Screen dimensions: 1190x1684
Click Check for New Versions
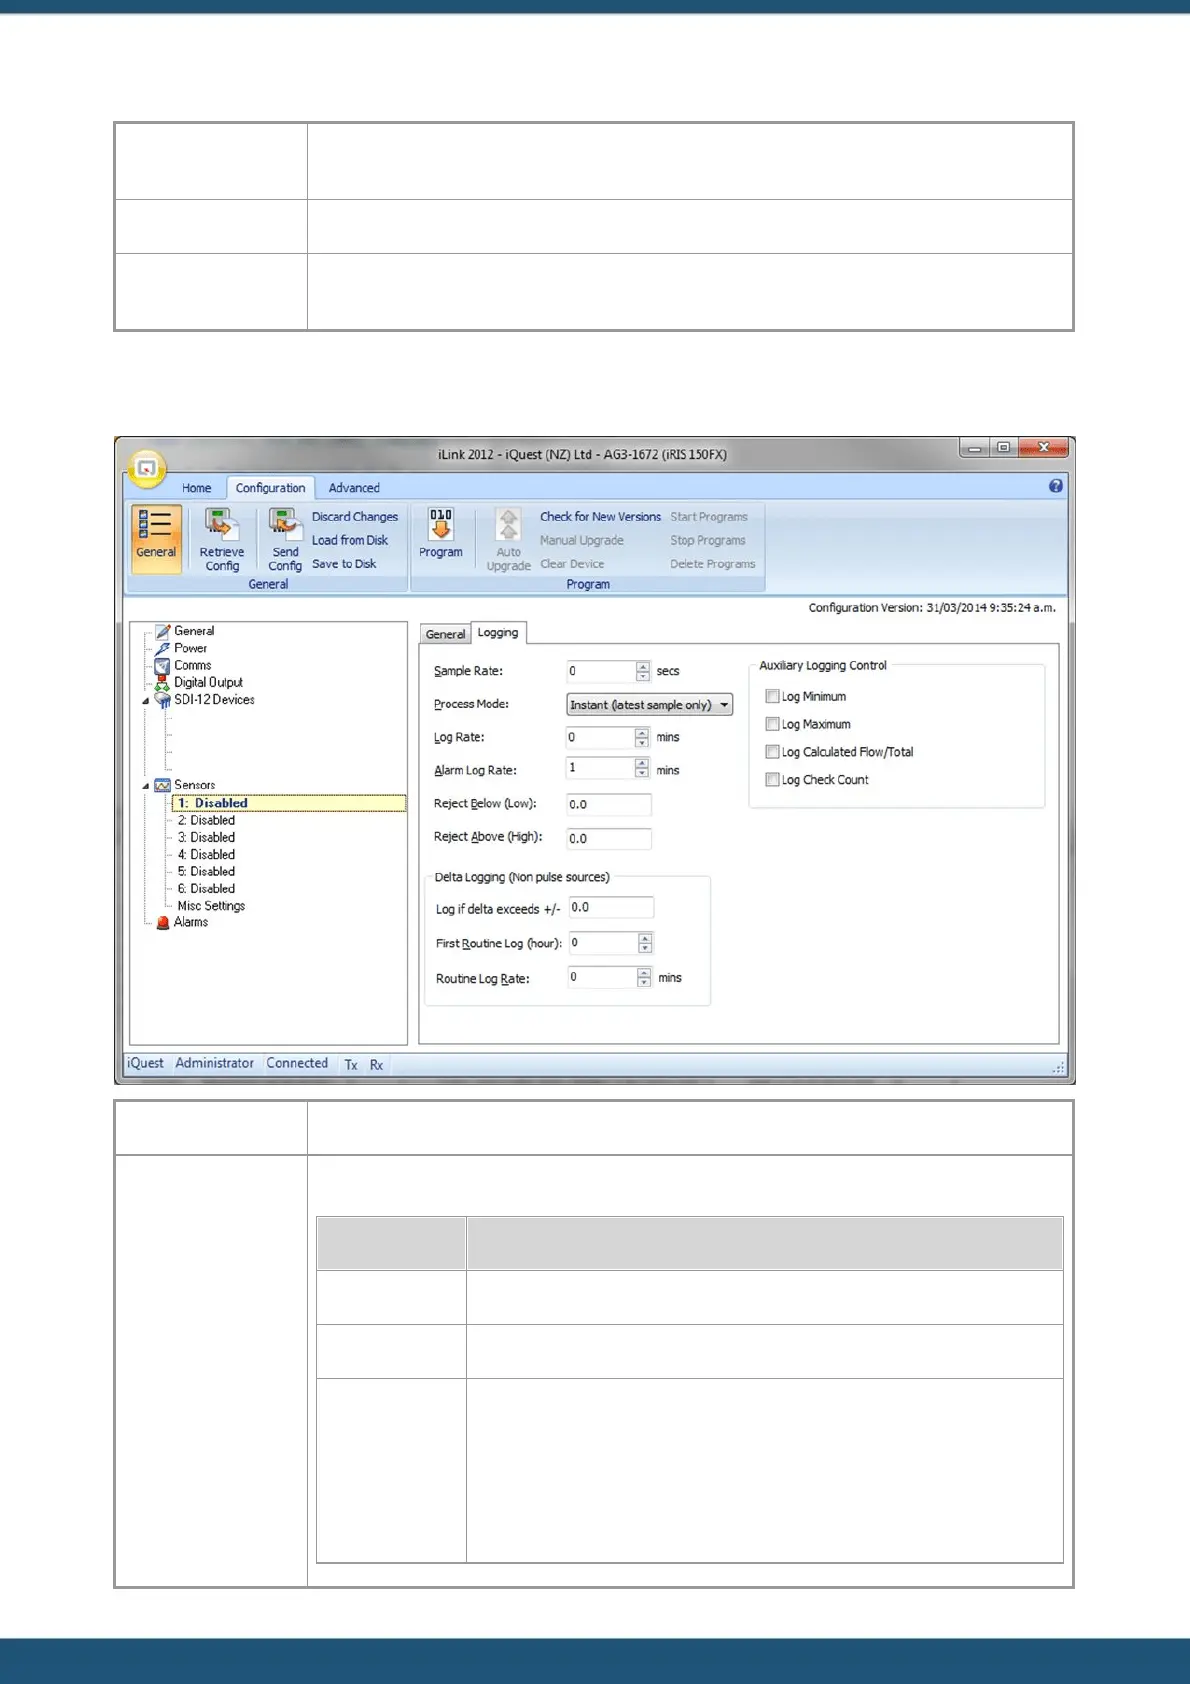[600, 517]
